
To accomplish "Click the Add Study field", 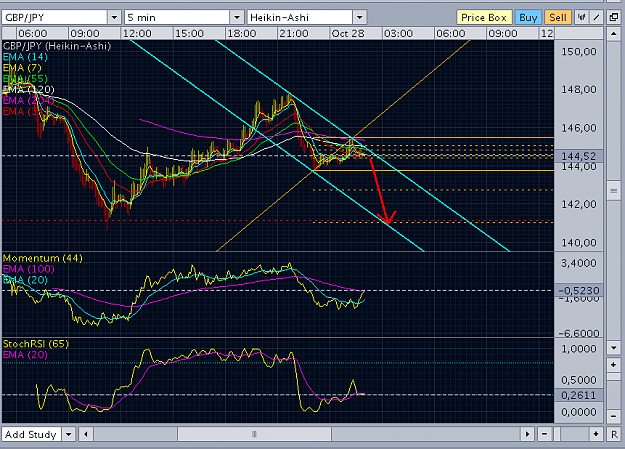I will [31, 434].
